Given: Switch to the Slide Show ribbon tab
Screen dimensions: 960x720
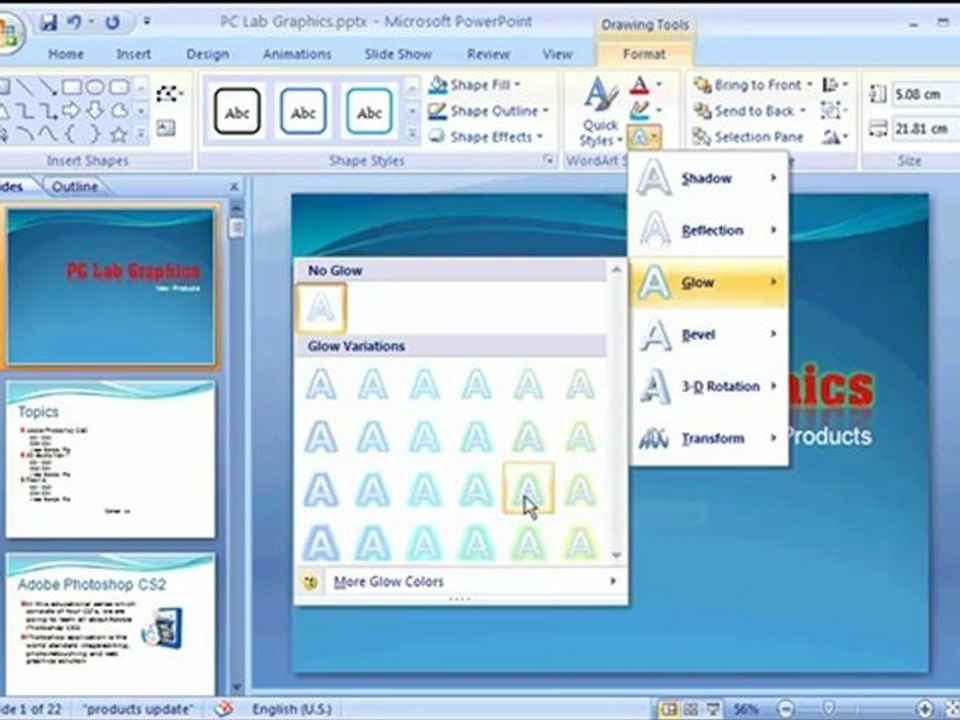Looking at the screenshot, I should point(398,54).
